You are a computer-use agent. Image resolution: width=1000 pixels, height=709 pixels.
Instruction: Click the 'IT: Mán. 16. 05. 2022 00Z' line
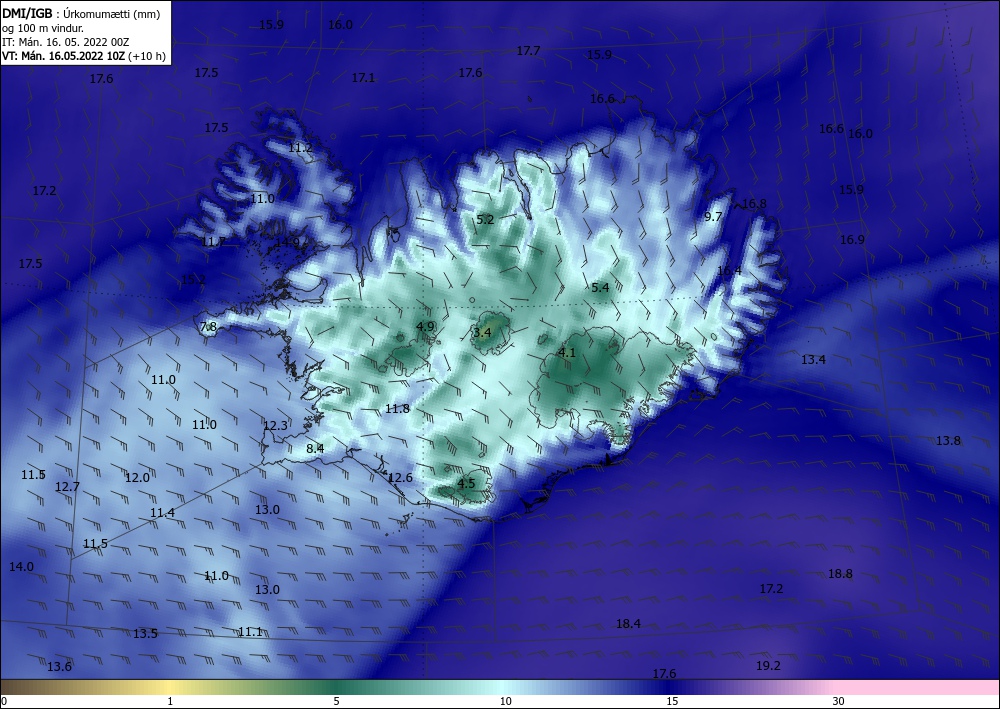click(x=66, y=42)
